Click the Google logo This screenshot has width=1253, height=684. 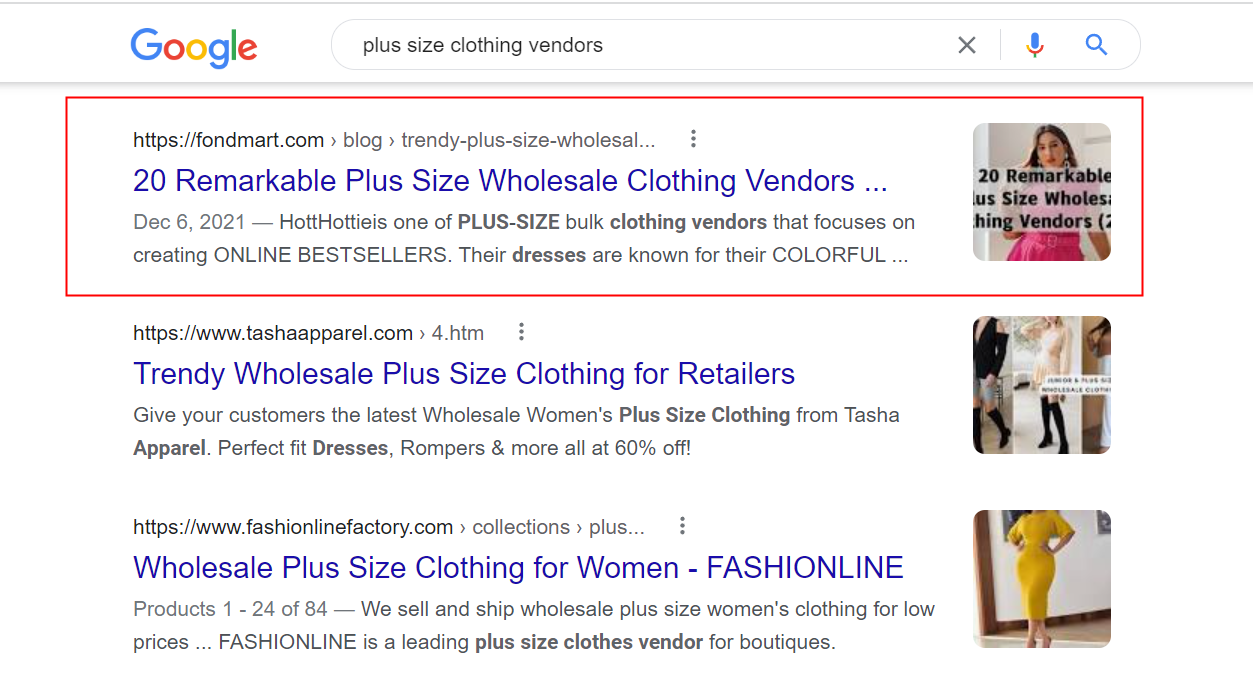point(194,46)
